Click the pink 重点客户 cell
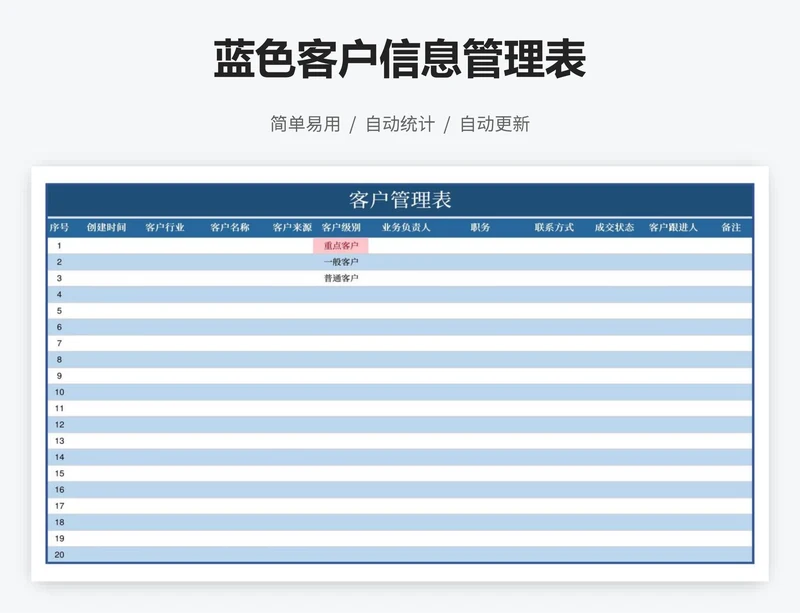 click(x=341, y=246)
